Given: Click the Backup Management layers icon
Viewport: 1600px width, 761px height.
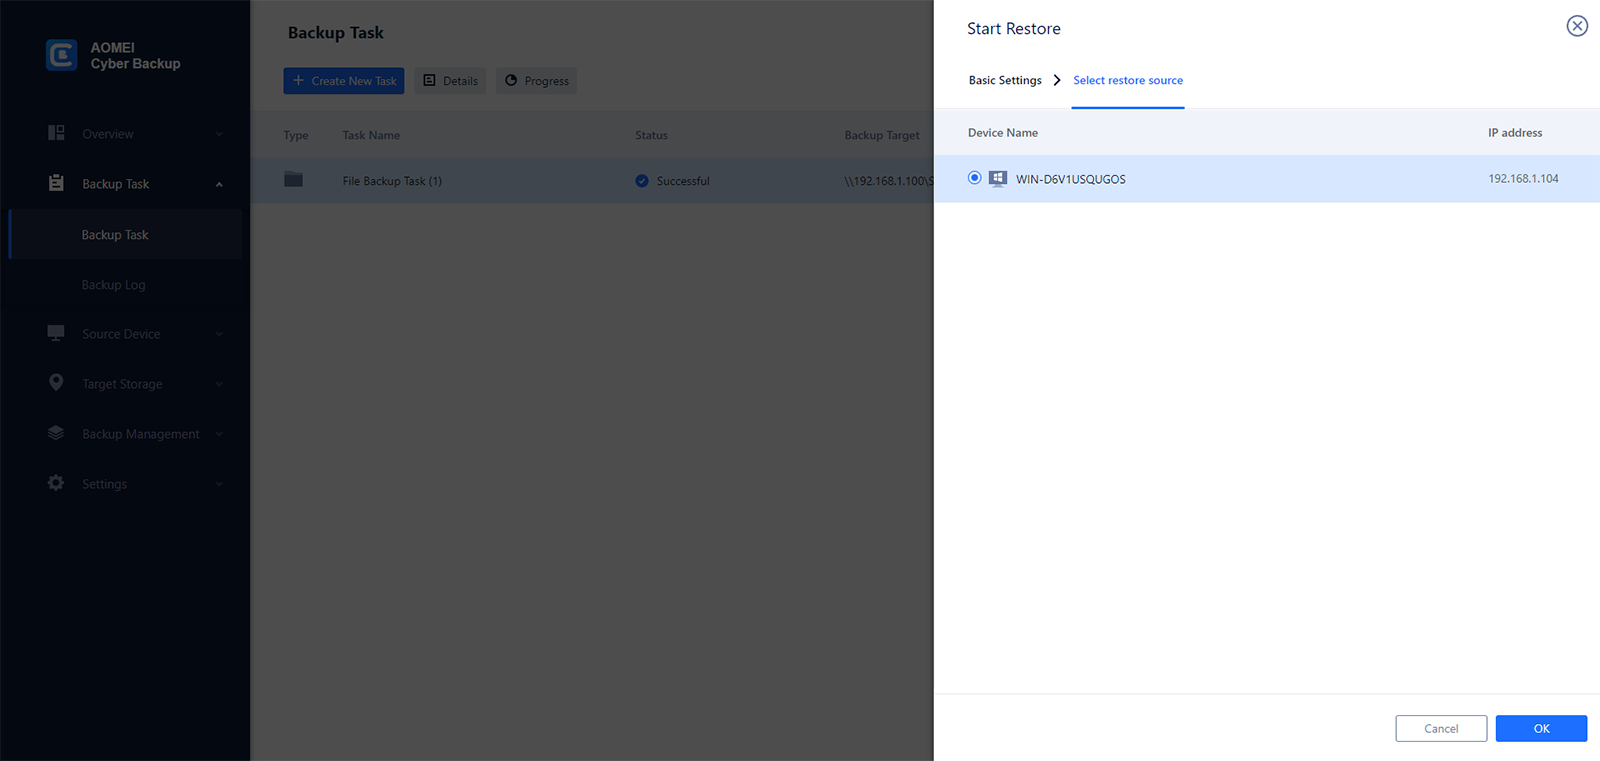Looking at the screenshot, I should (56, 433).
